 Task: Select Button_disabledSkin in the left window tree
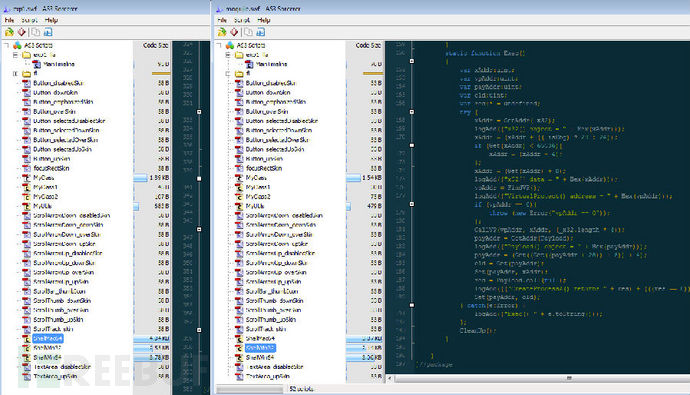pyautogui.click(x=58, y=83)
